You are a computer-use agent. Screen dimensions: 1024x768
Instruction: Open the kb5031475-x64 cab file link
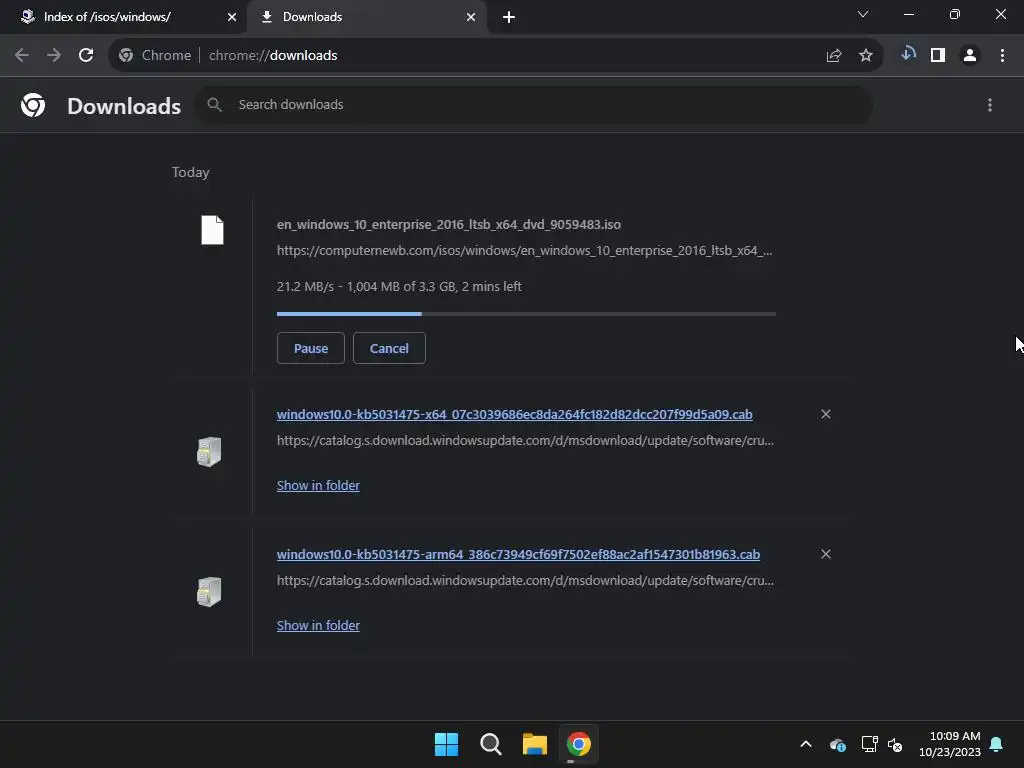point(515,415)
